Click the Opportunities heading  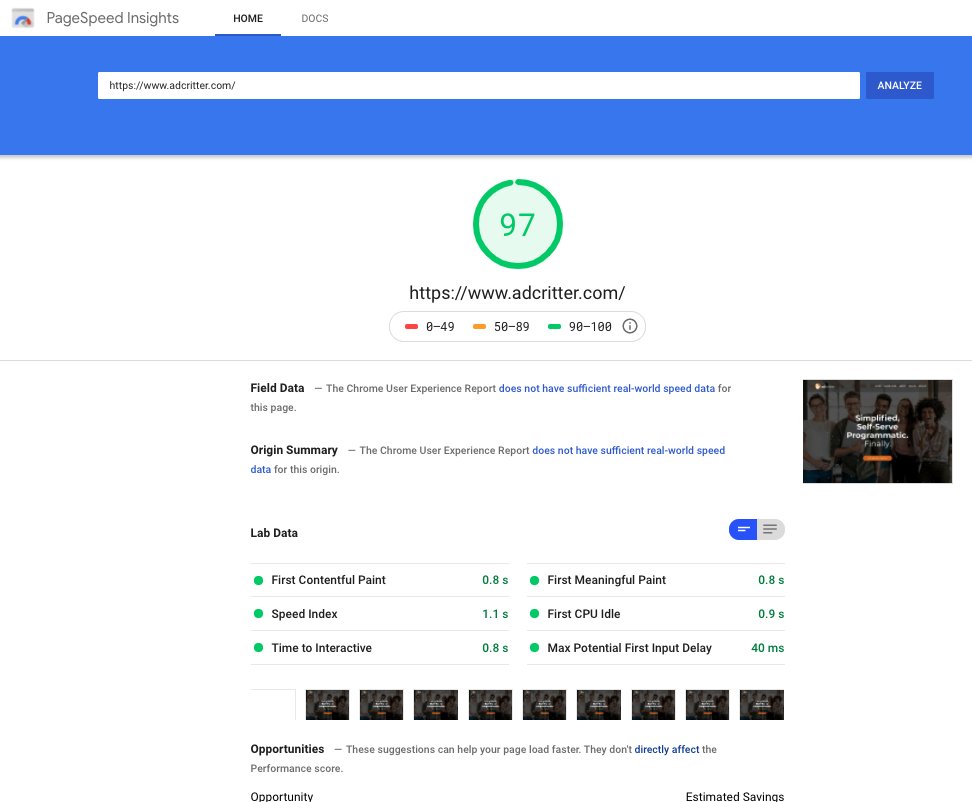tap(287, 749)
